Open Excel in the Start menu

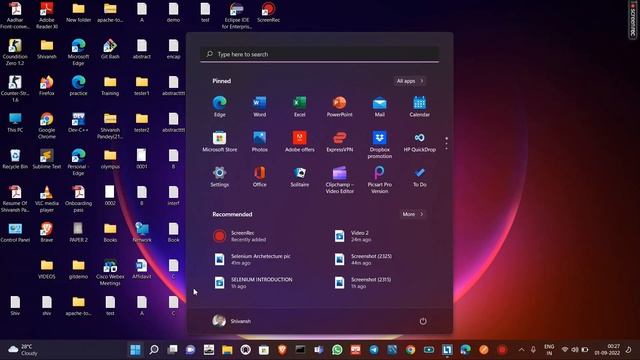point(300,107)
